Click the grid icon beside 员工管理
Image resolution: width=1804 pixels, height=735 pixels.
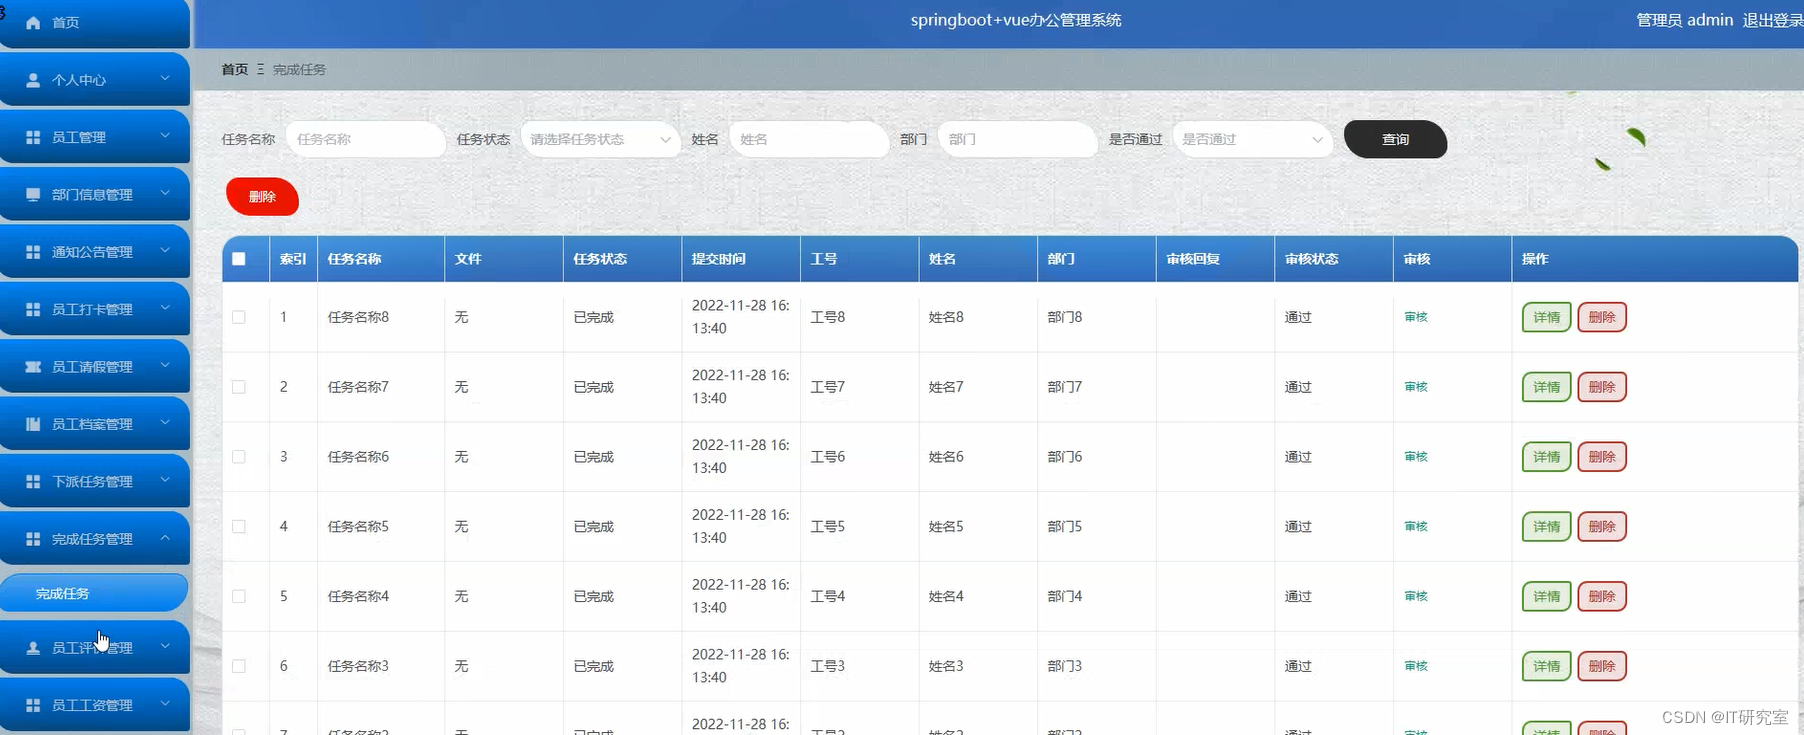pos(33,137)
